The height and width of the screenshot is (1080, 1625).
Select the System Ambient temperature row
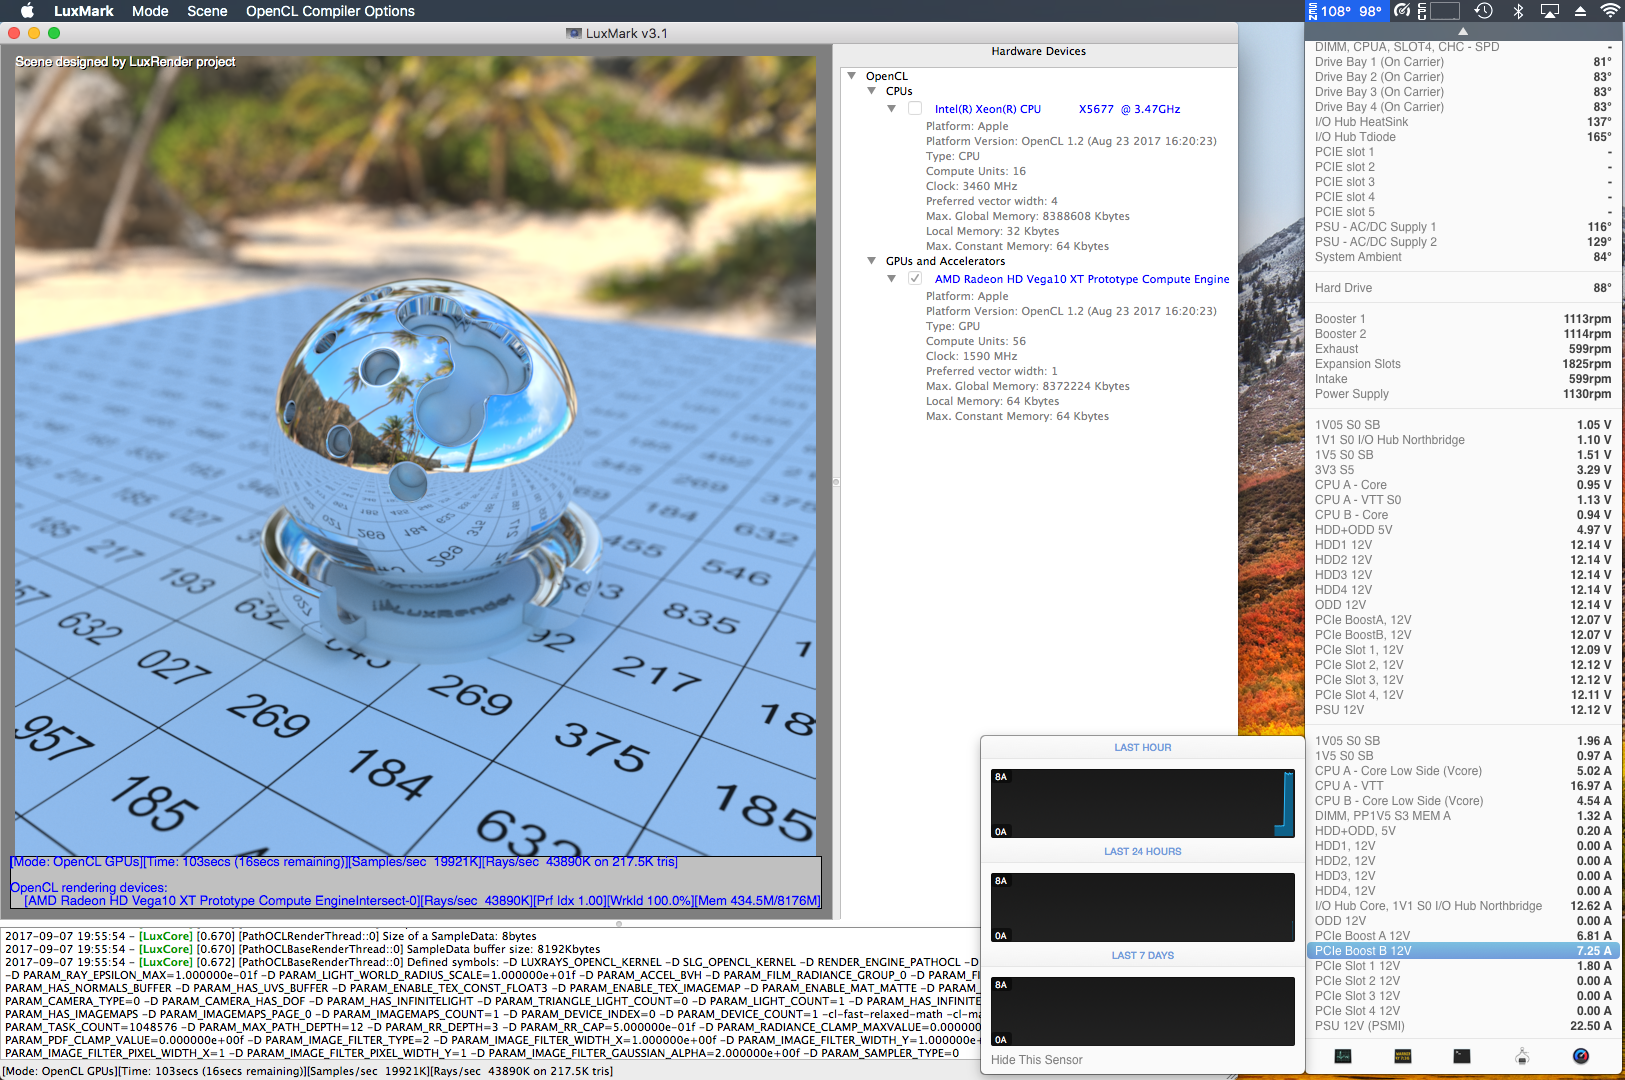pyautogui.click(x=1463, y=257)
